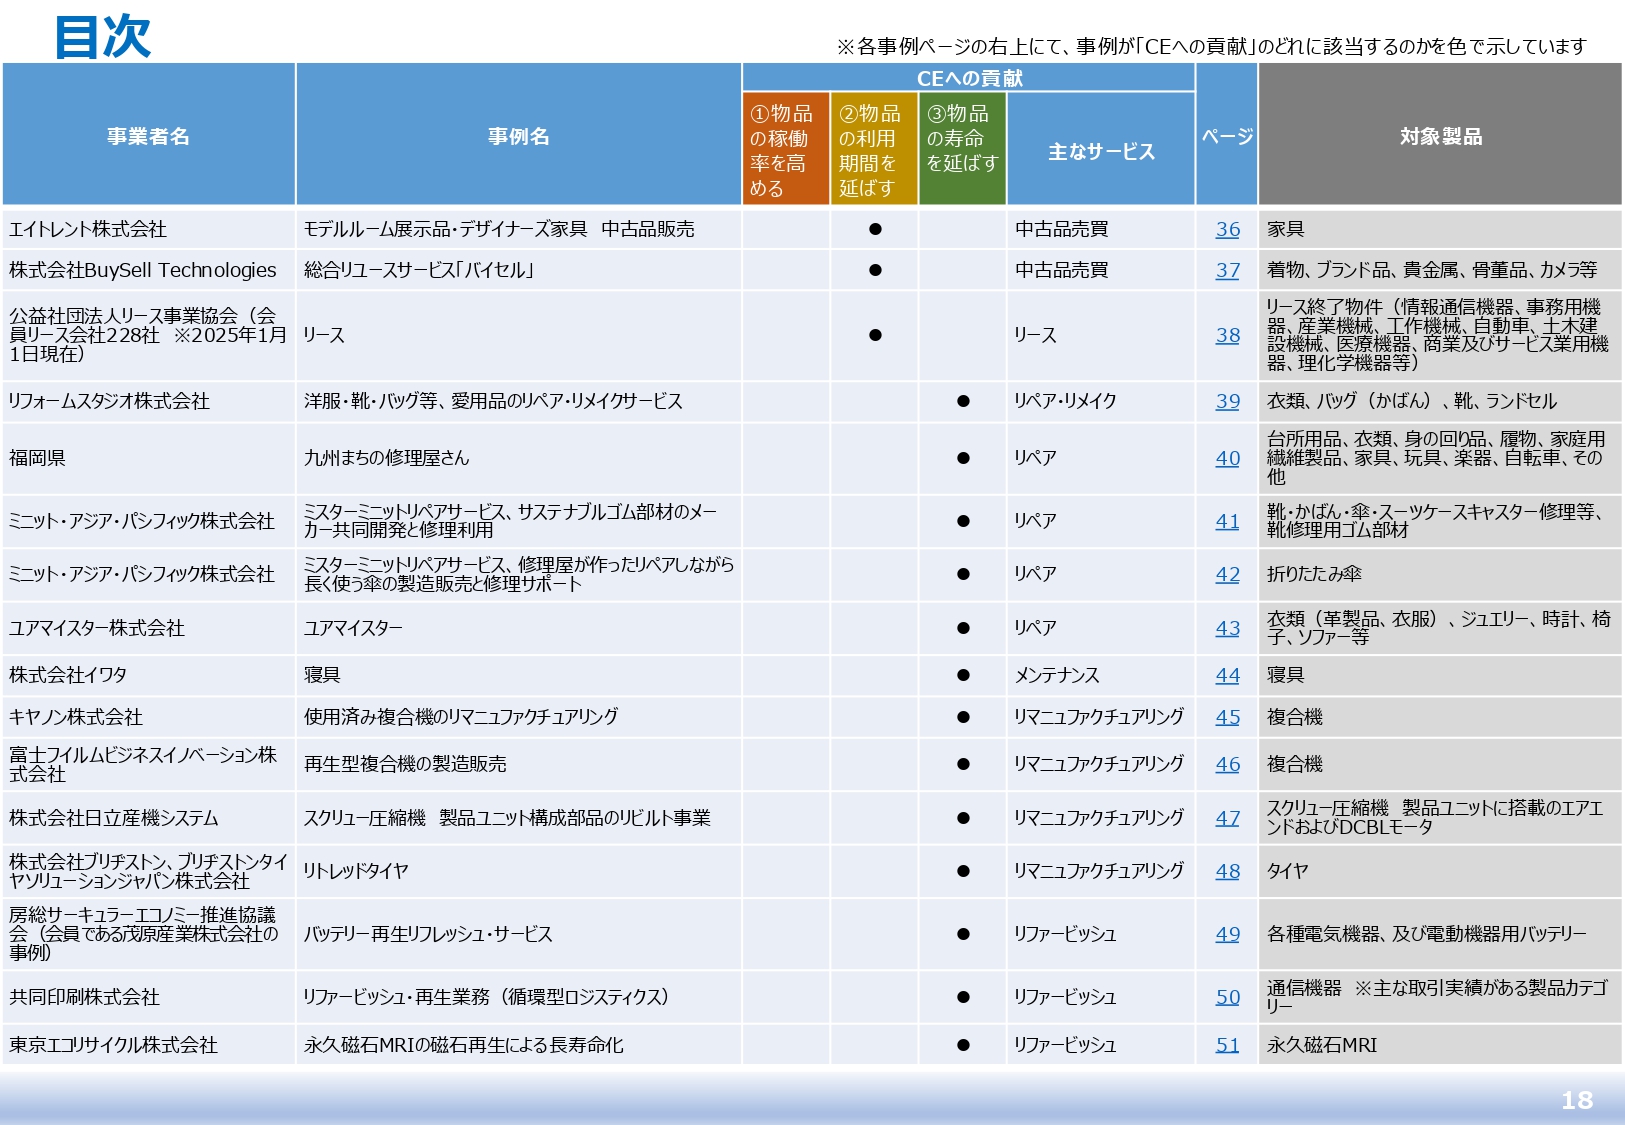This screenshot has height=1125, width=1625.
Task: Select cell 株式会社BuySell Technologies
Action: coord(148,270)
